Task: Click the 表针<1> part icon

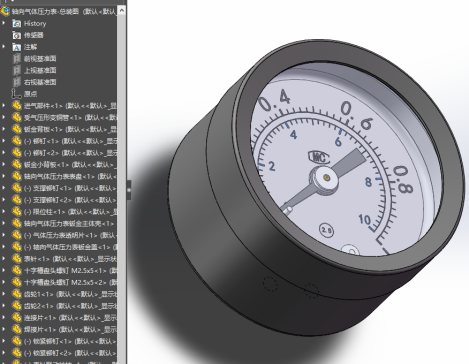Action: click(17, 259)
